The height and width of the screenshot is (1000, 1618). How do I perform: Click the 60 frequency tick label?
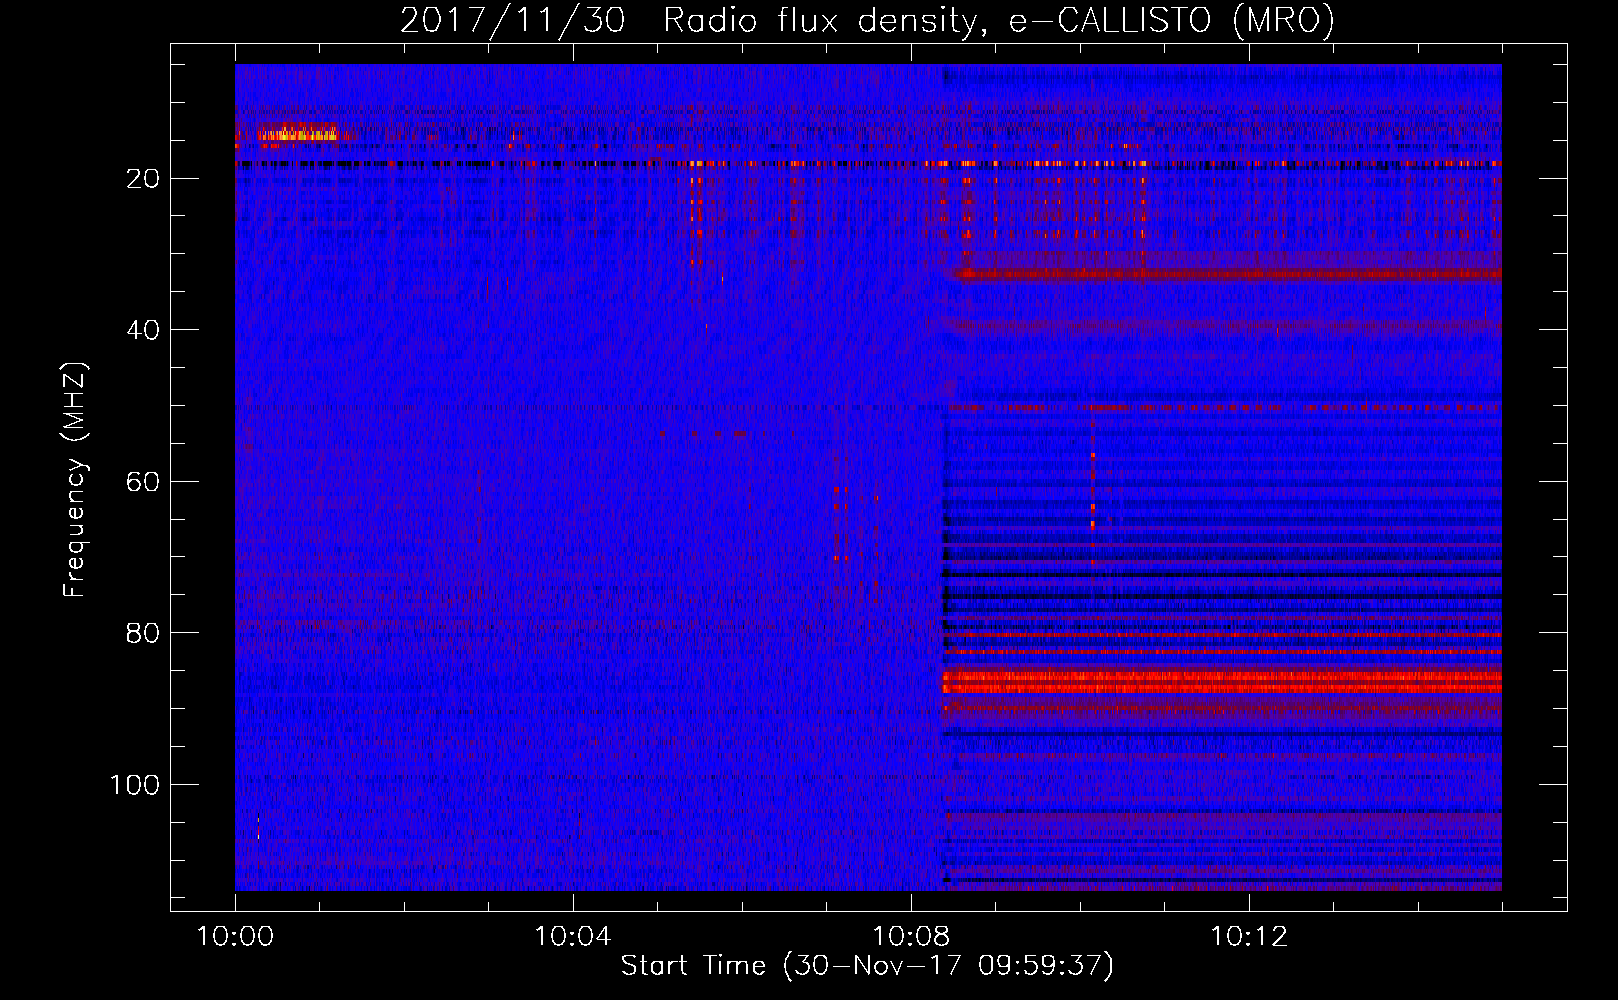pos(144,482)
